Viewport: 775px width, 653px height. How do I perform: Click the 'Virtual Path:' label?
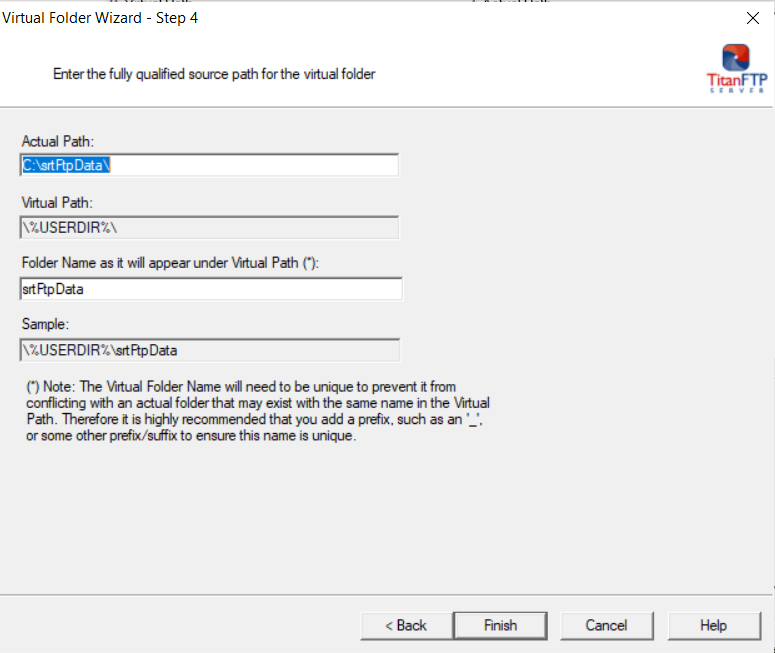[58, 203]
